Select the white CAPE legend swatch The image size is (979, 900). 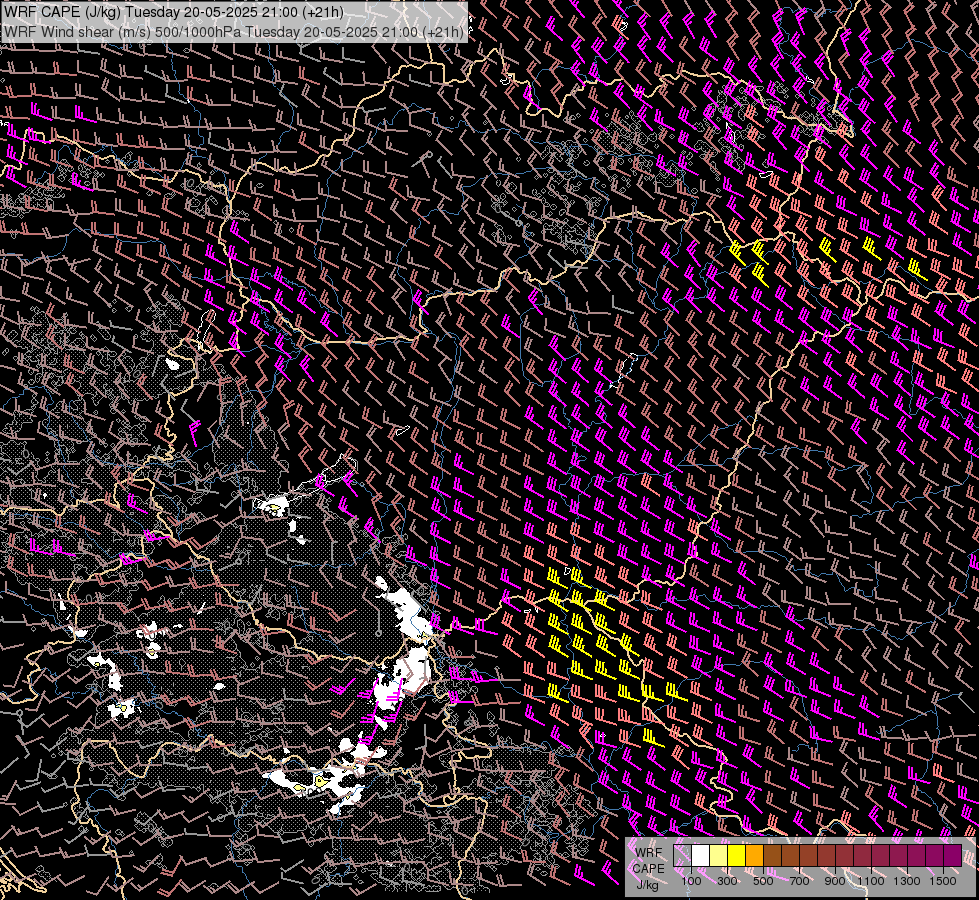click(701, 855)
